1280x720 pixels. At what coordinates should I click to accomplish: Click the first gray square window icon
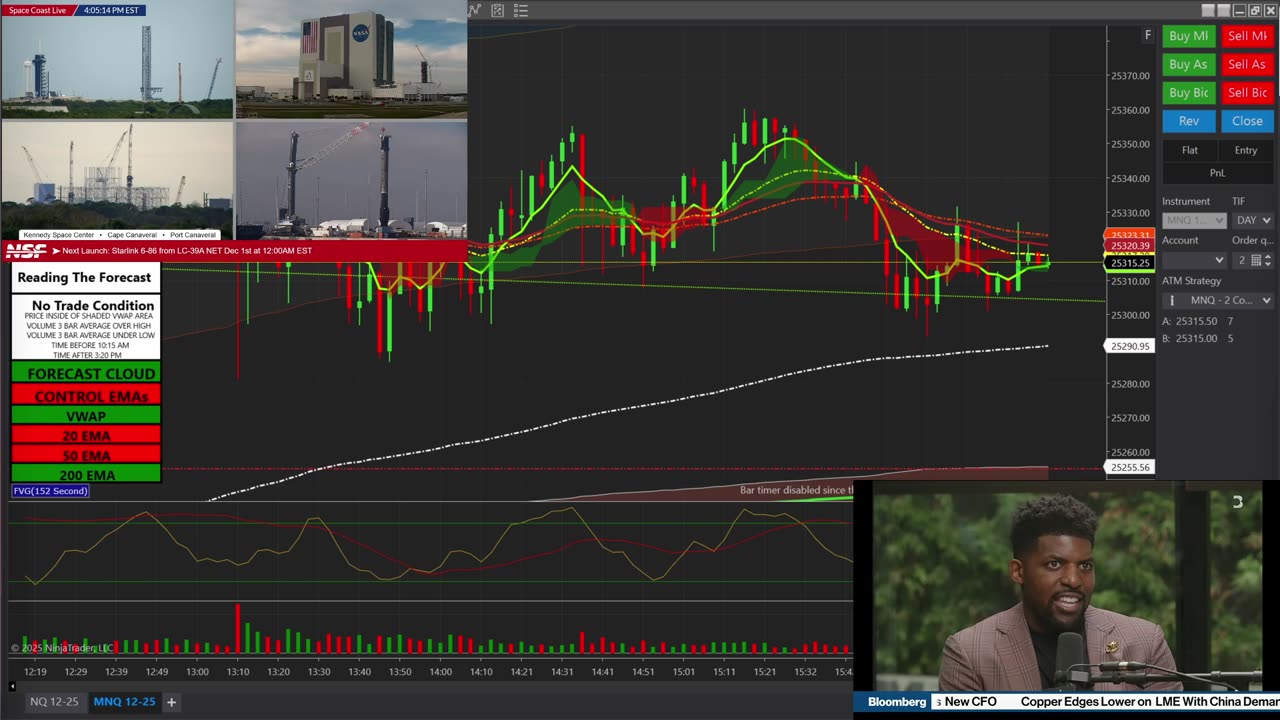pos(1208,10)
